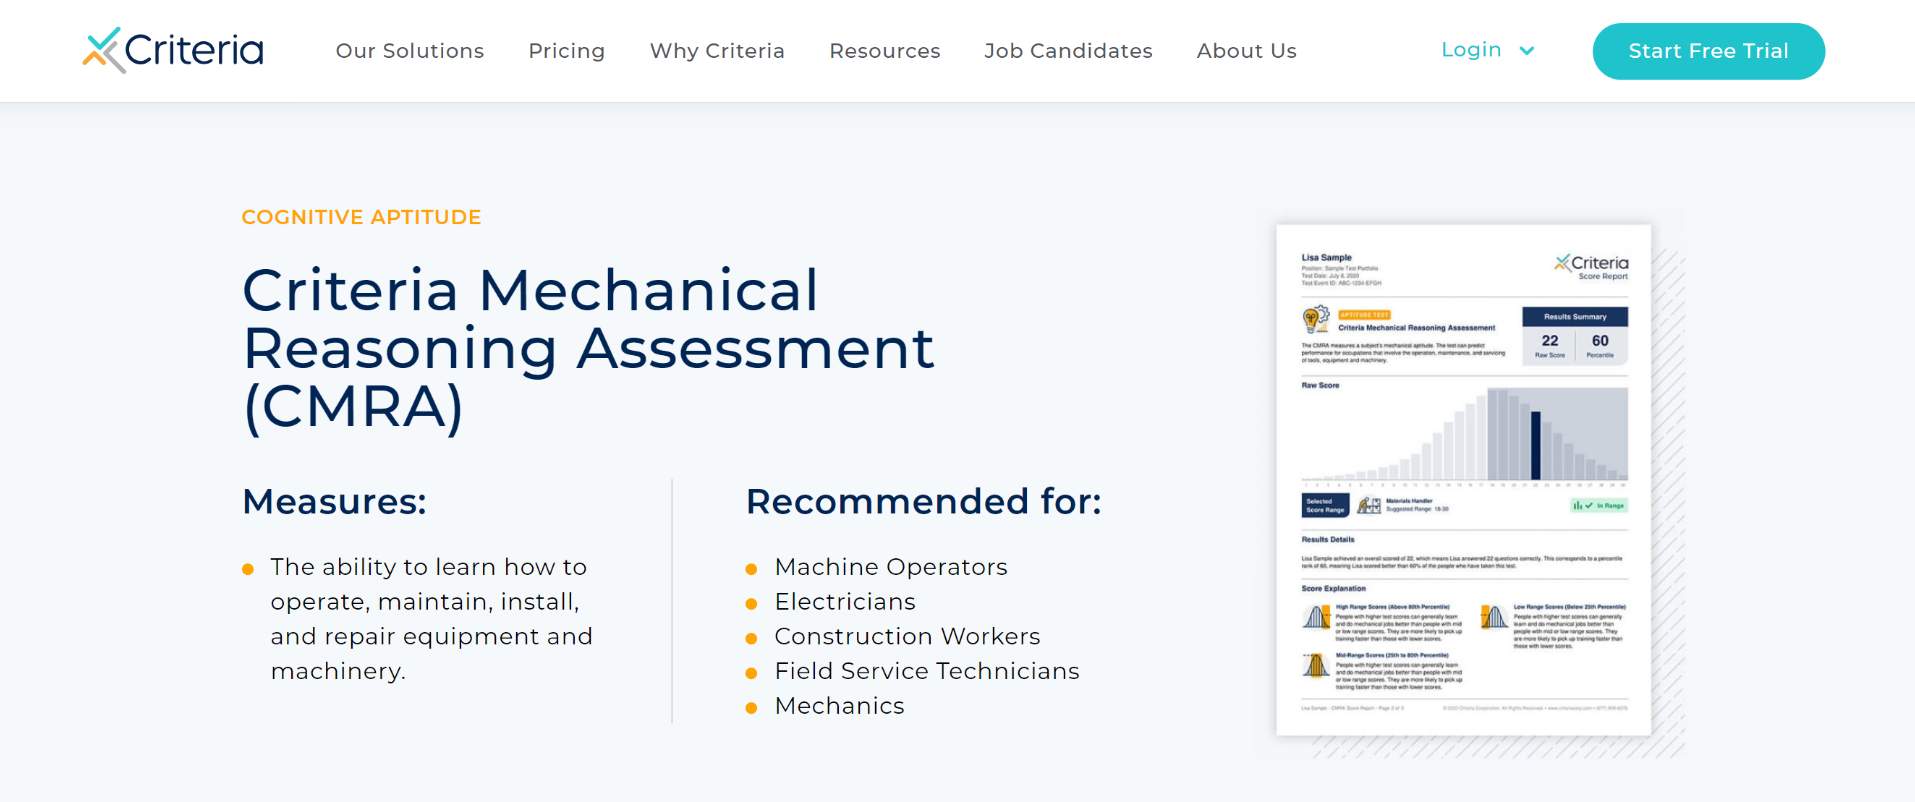Click the High Range Scores bell curve icon

(x=1317, y=617)
